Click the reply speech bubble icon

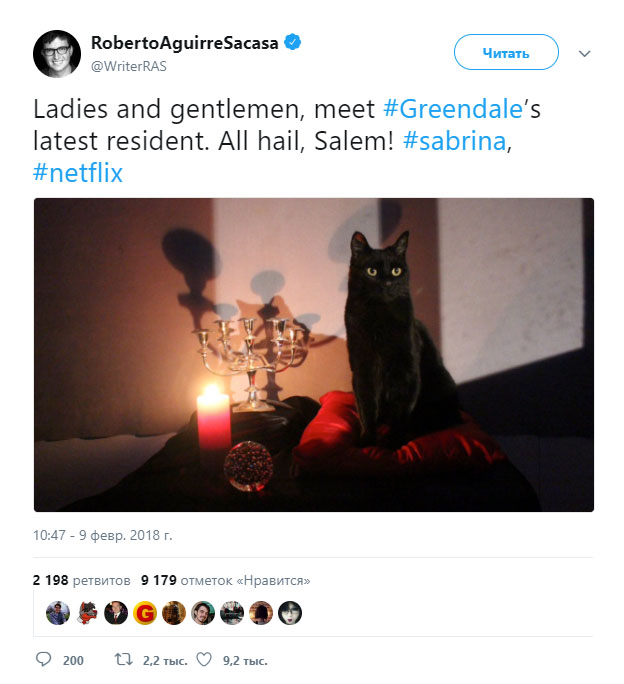pyautogui.click(x=43, y=659)
